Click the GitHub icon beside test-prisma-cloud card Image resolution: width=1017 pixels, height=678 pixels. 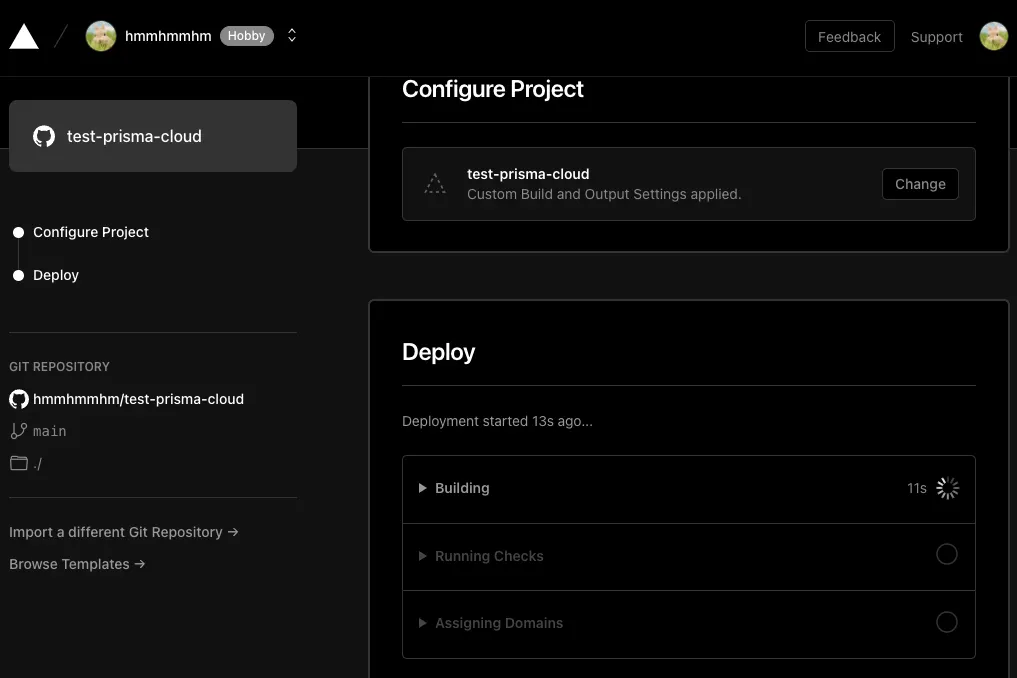click(44, 136)
